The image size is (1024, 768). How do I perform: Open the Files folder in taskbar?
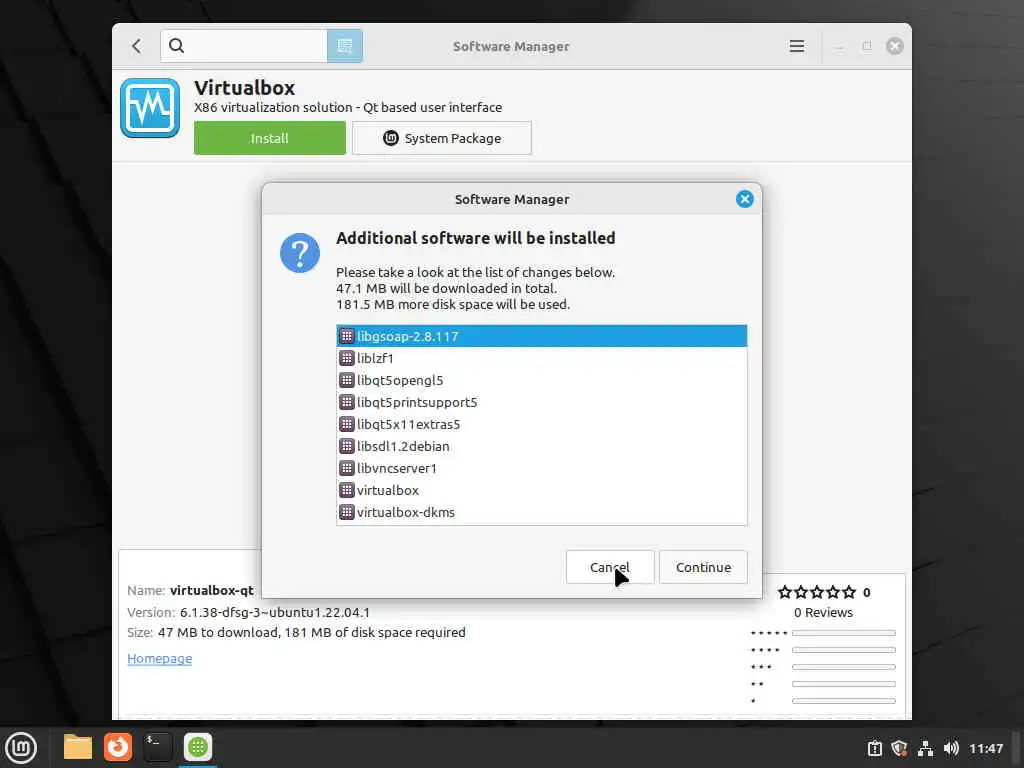[x=78, y=748]
